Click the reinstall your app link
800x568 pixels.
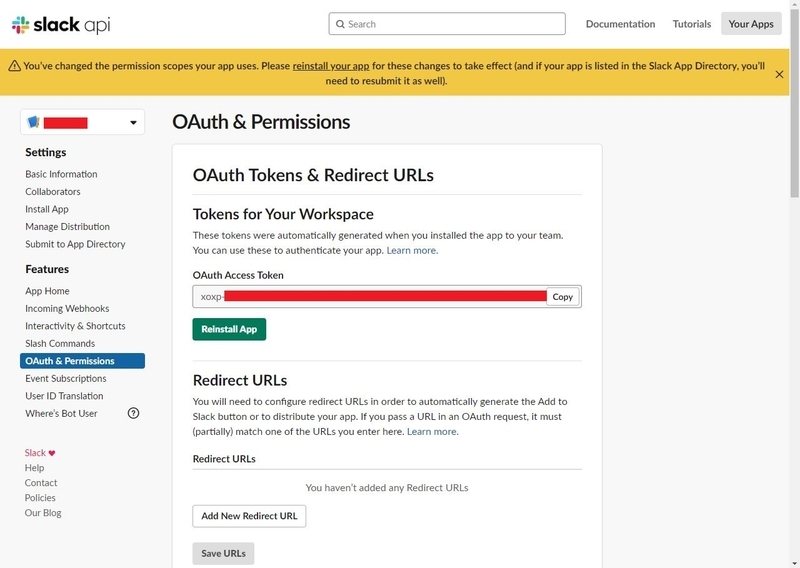(x=331, y=66)
